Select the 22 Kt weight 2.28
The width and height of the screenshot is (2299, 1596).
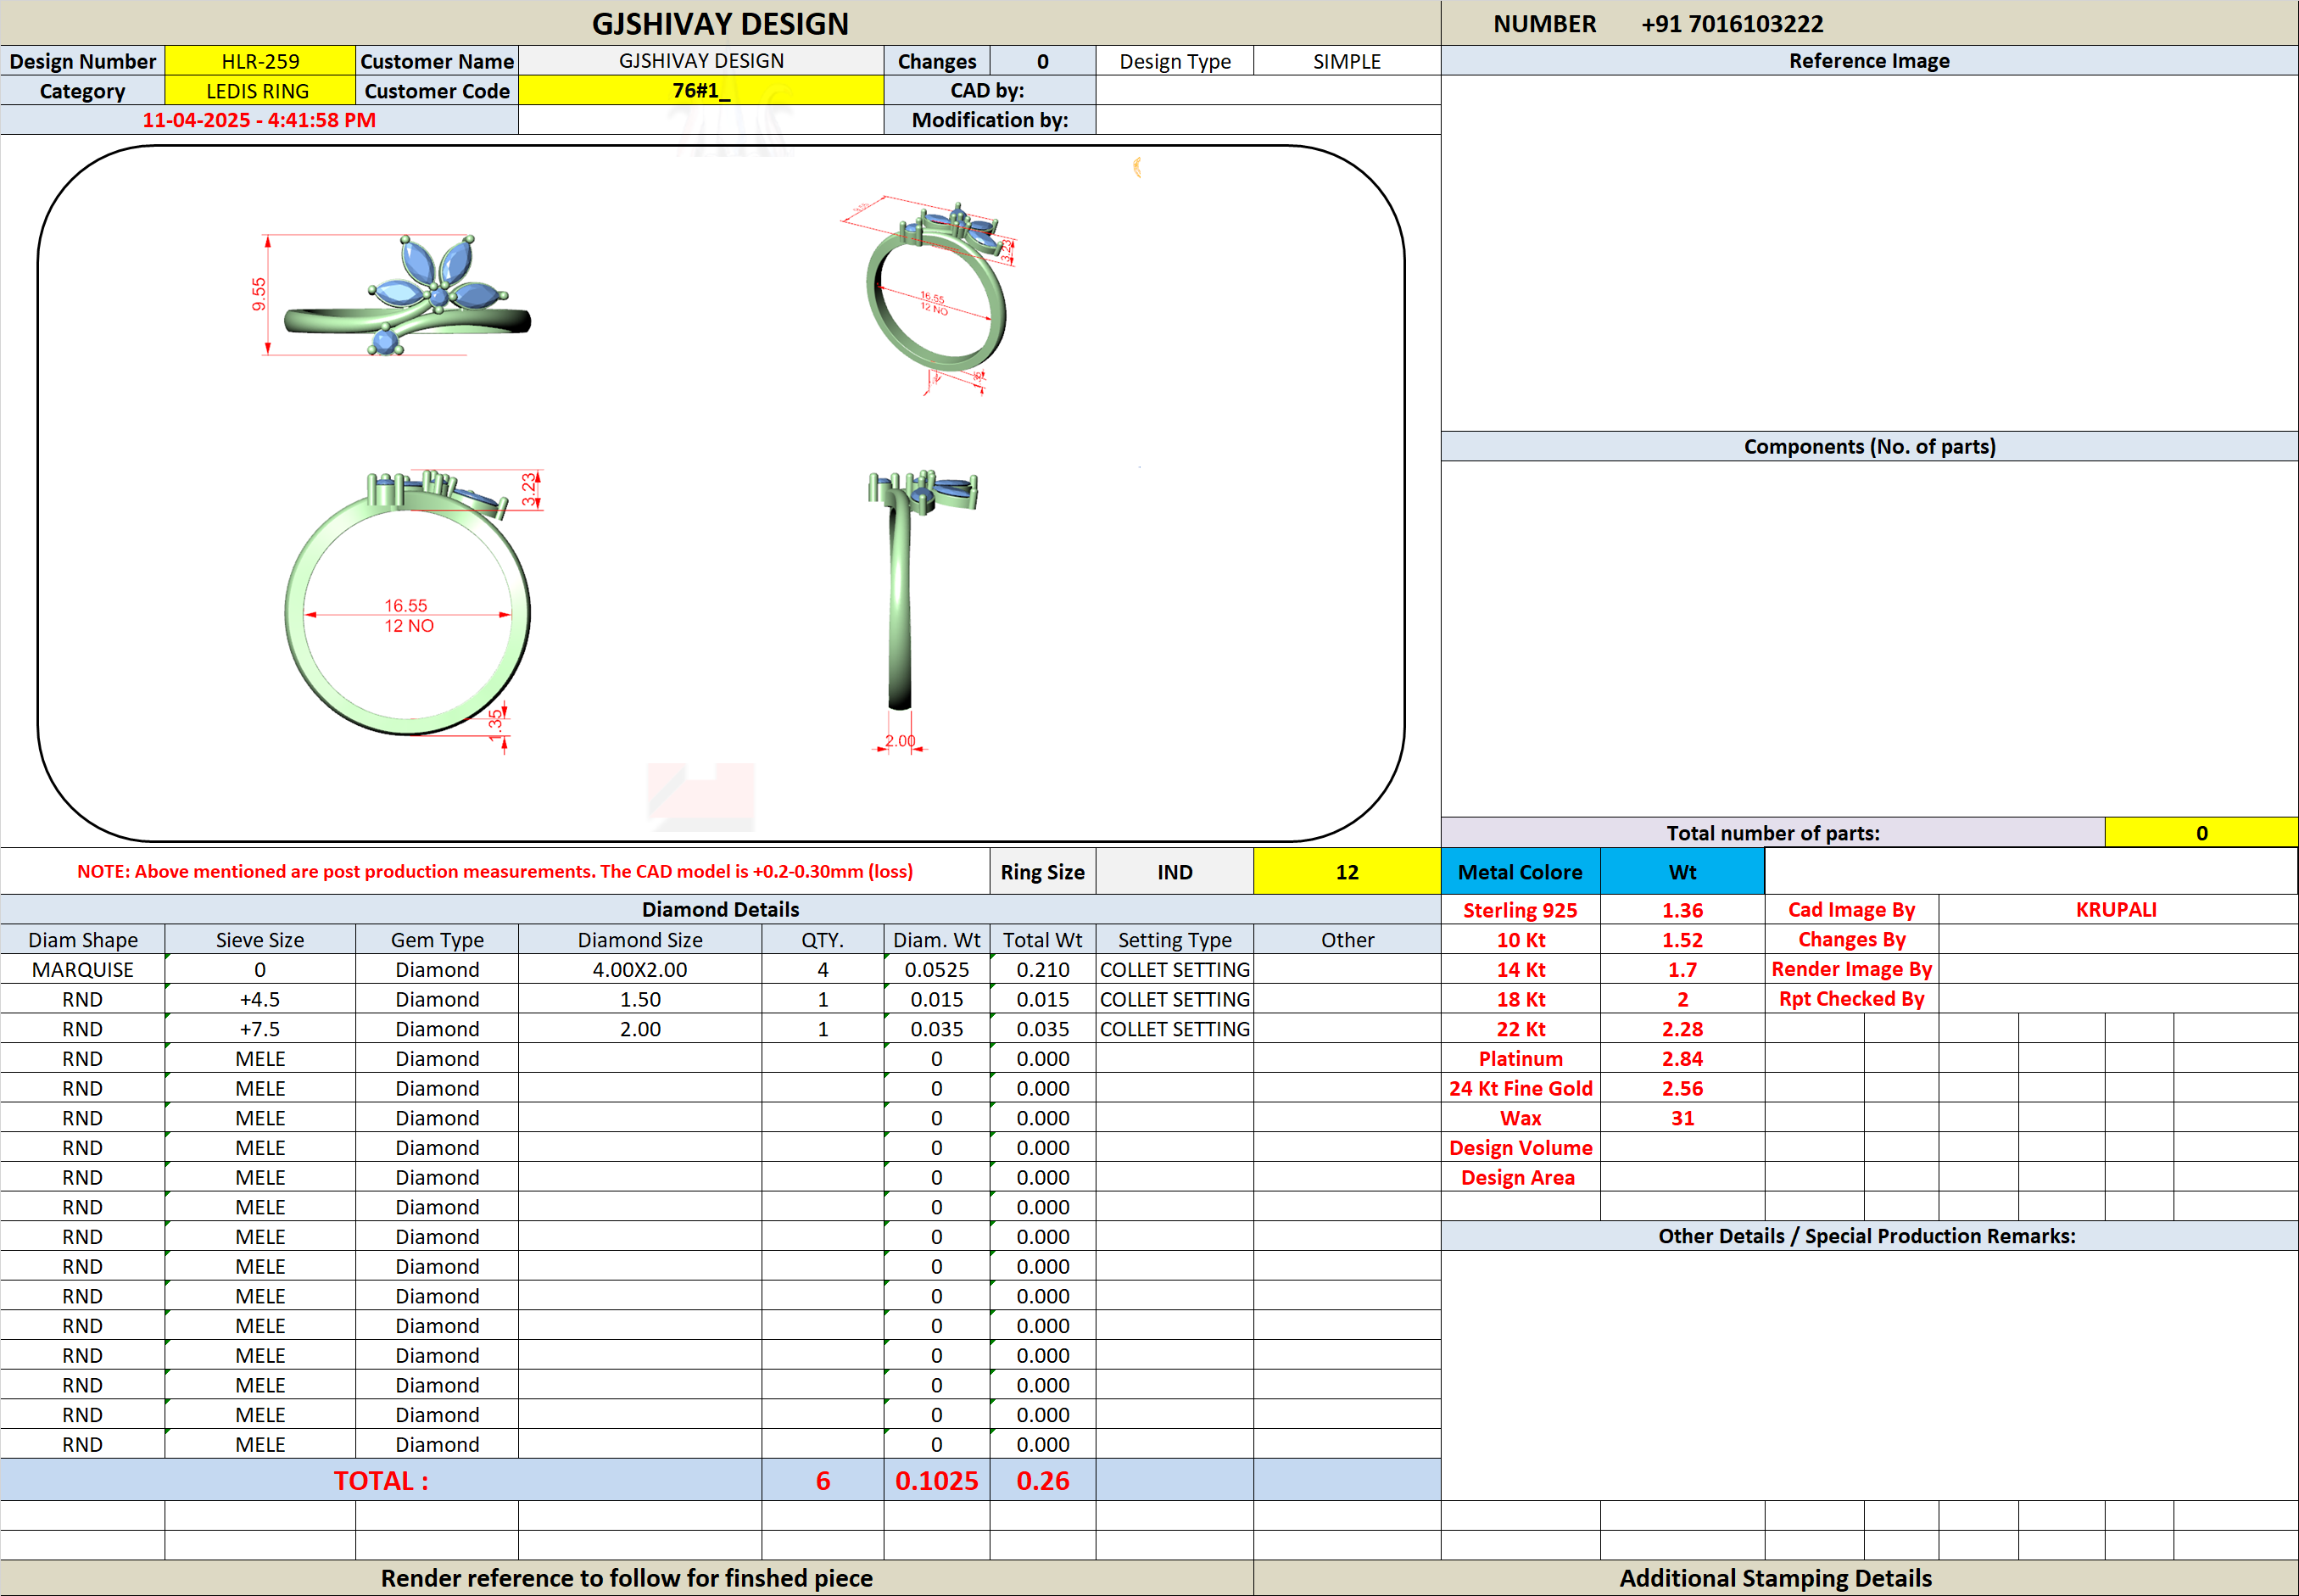pos(1682,1029)
